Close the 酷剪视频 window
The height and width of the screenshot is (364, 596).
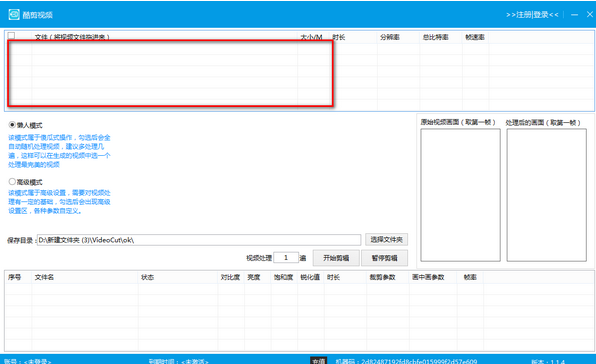(x=590, y=14)
